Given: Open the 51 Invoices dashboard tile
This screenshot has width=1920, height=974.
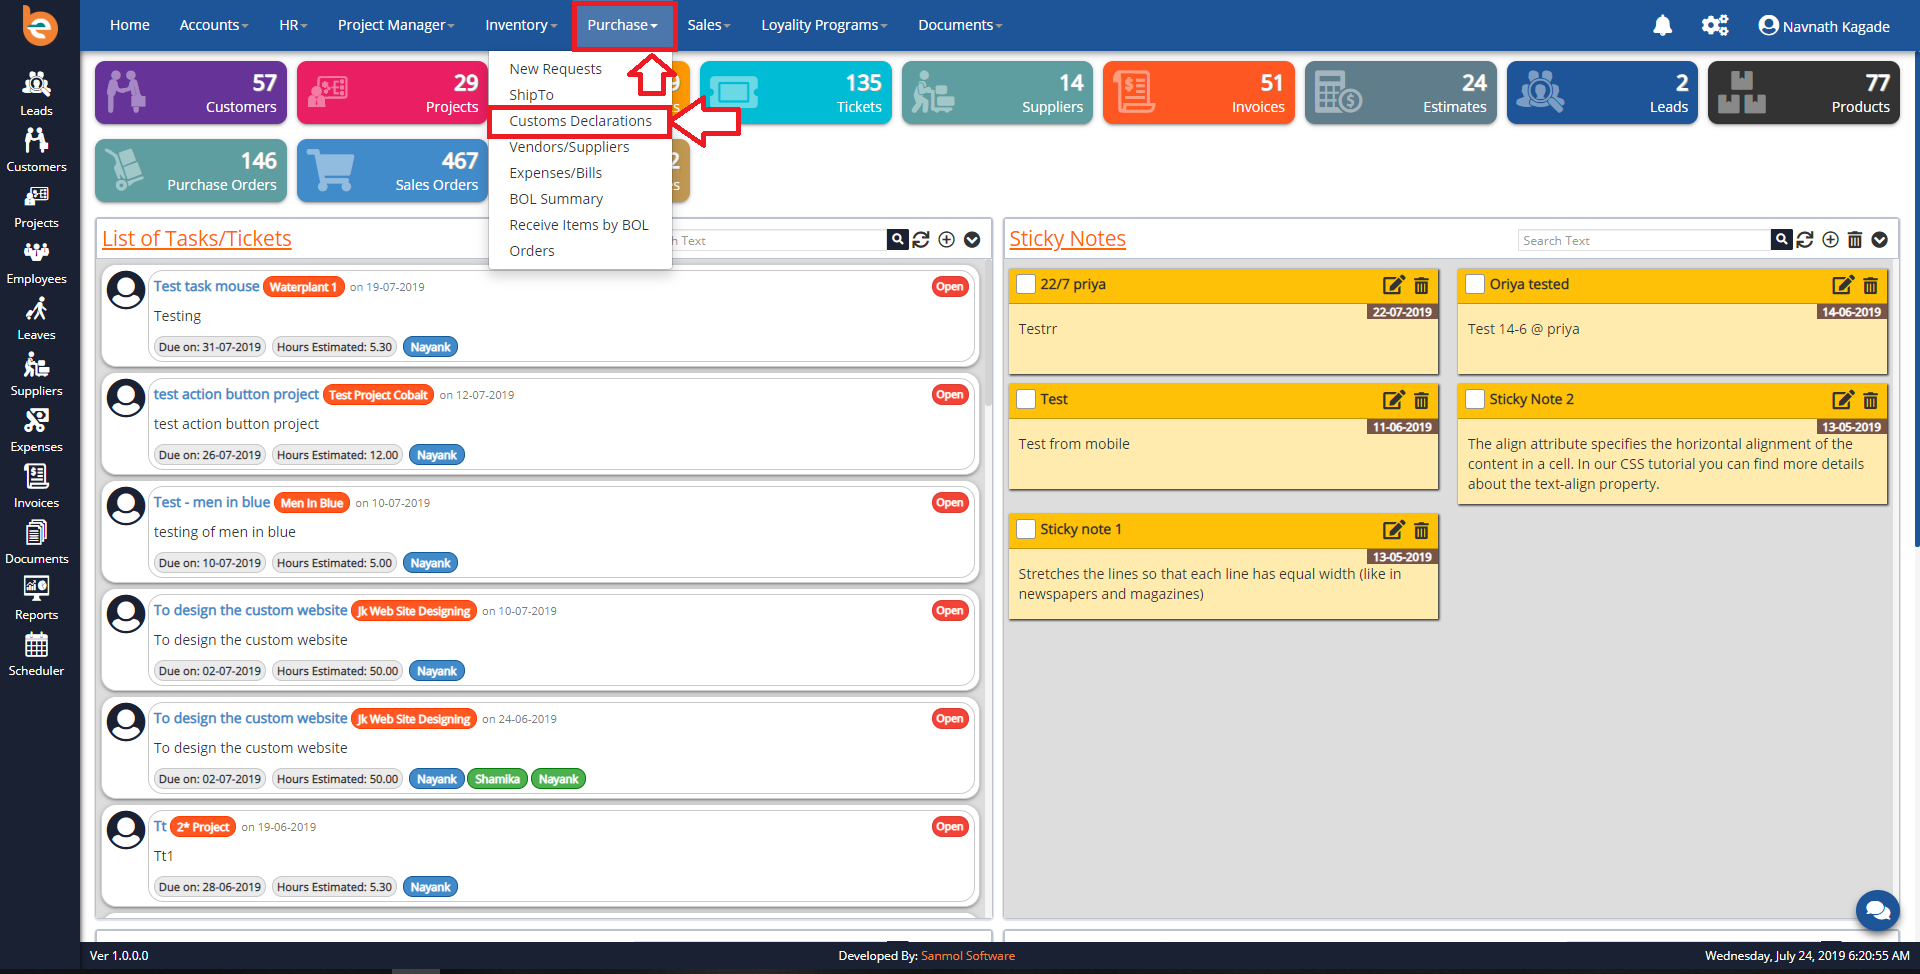Looking at the screenshot, I should pyautogui.click(x=1198, y=93).
